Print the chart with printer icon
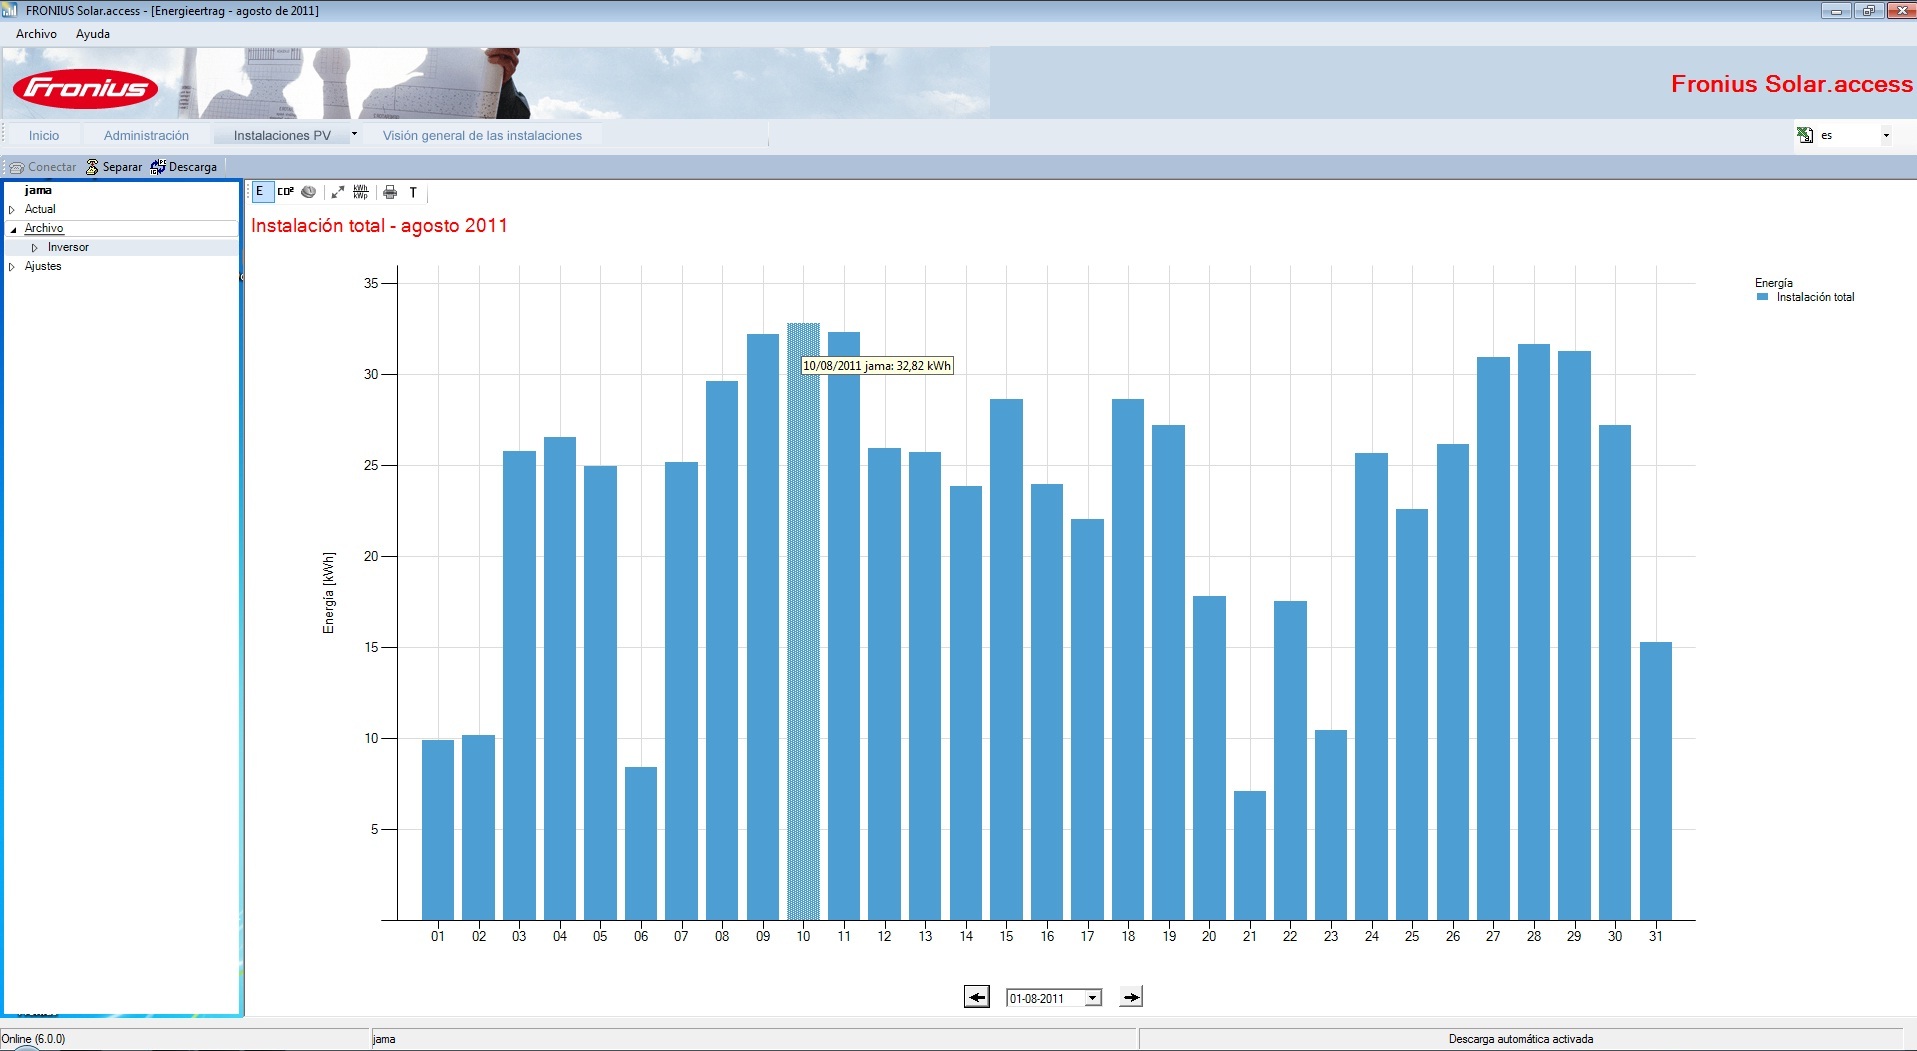Image resolution: width=1917 pixels, height=1051 pixels. point(390,192)
